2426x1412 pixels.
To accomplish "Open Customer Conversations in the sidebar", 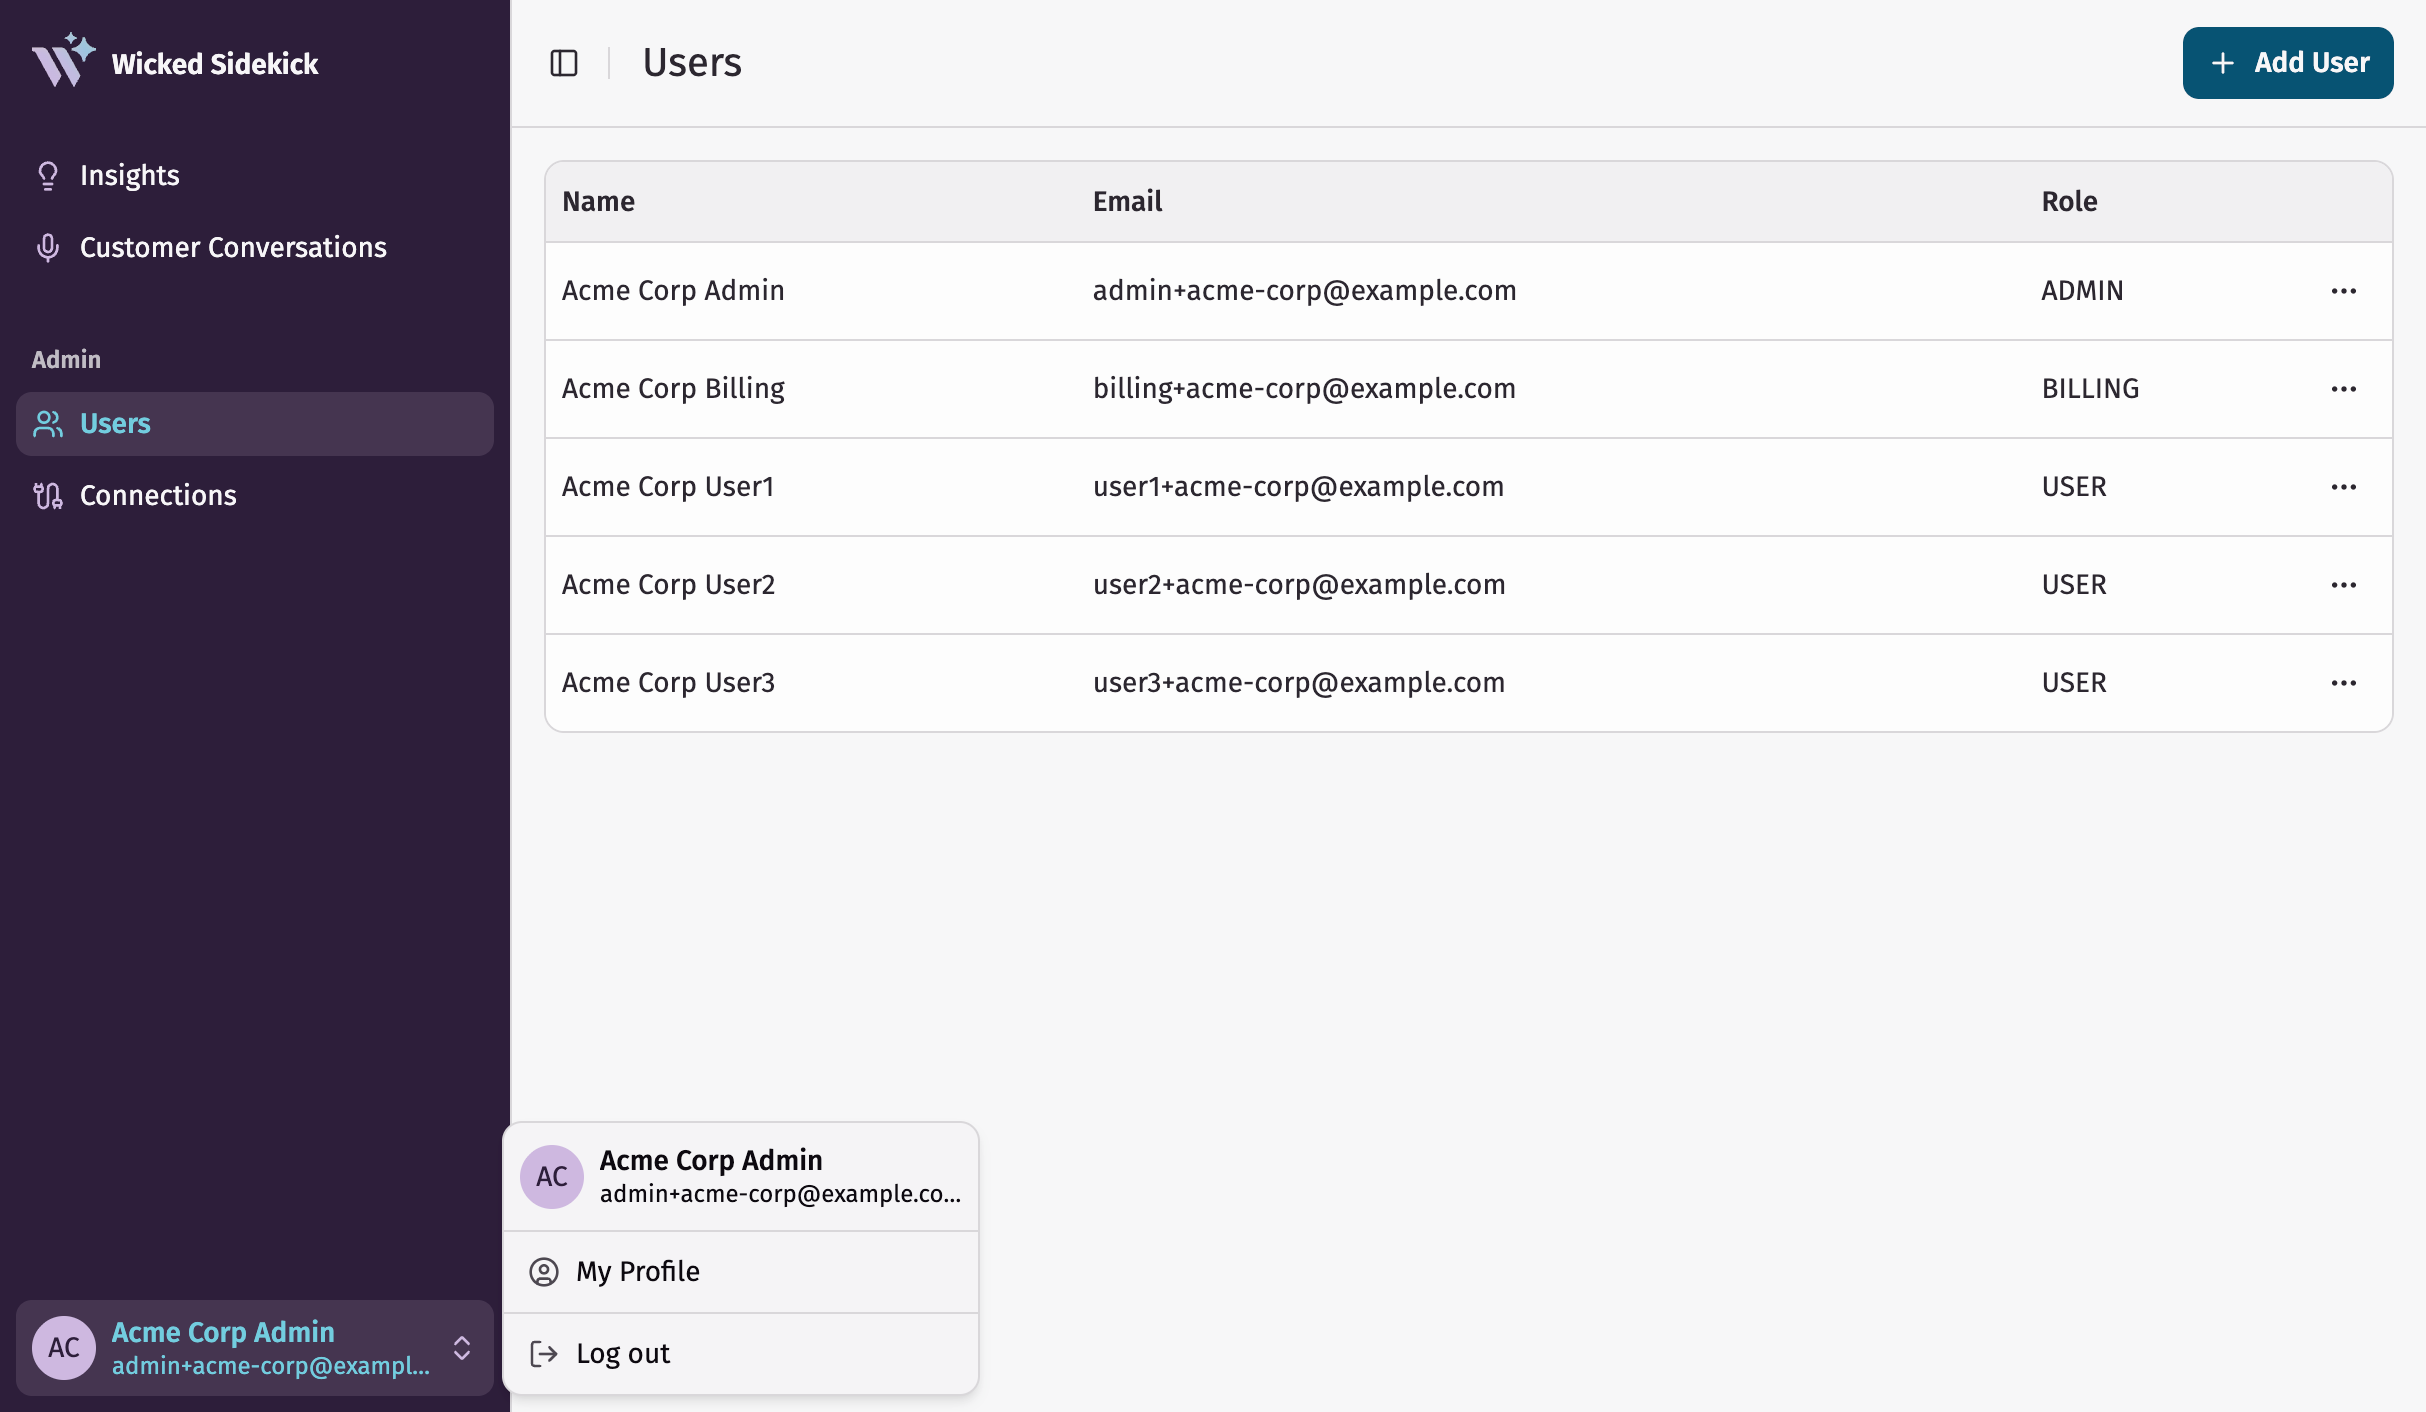I will pos(232,248).
